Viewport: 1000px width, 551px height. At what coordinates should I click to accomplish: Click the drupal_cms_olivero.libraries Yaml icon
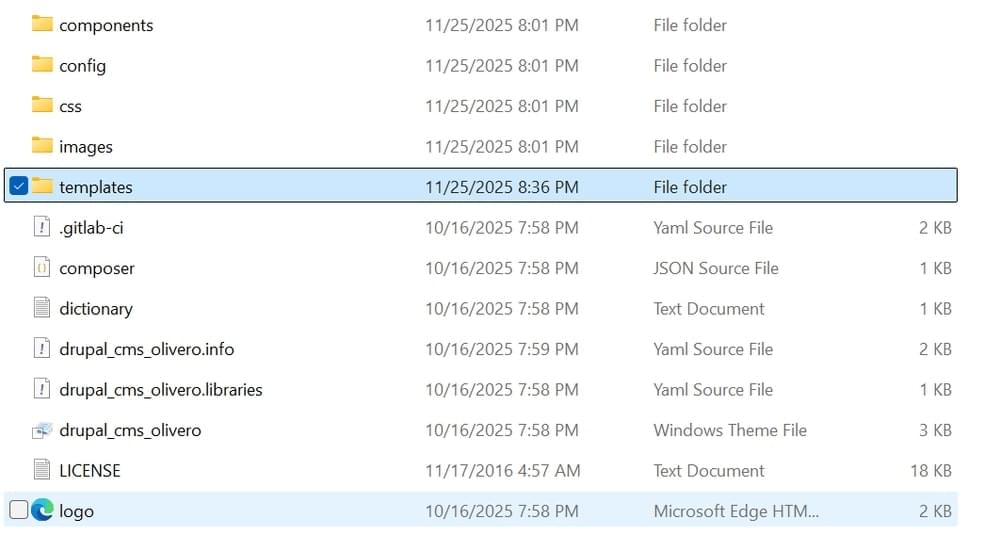pos(42,389)
